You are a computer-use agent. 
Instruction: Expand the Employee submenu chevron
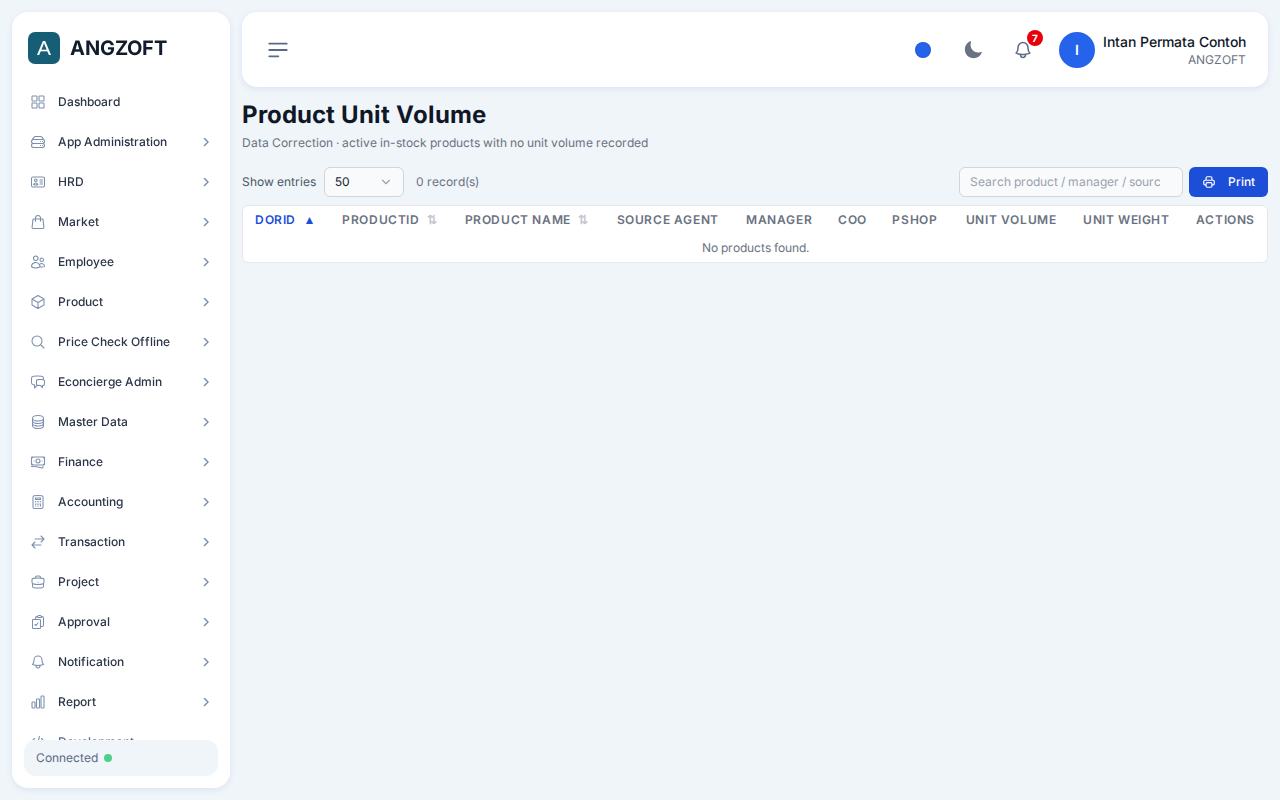coord(206,262)
